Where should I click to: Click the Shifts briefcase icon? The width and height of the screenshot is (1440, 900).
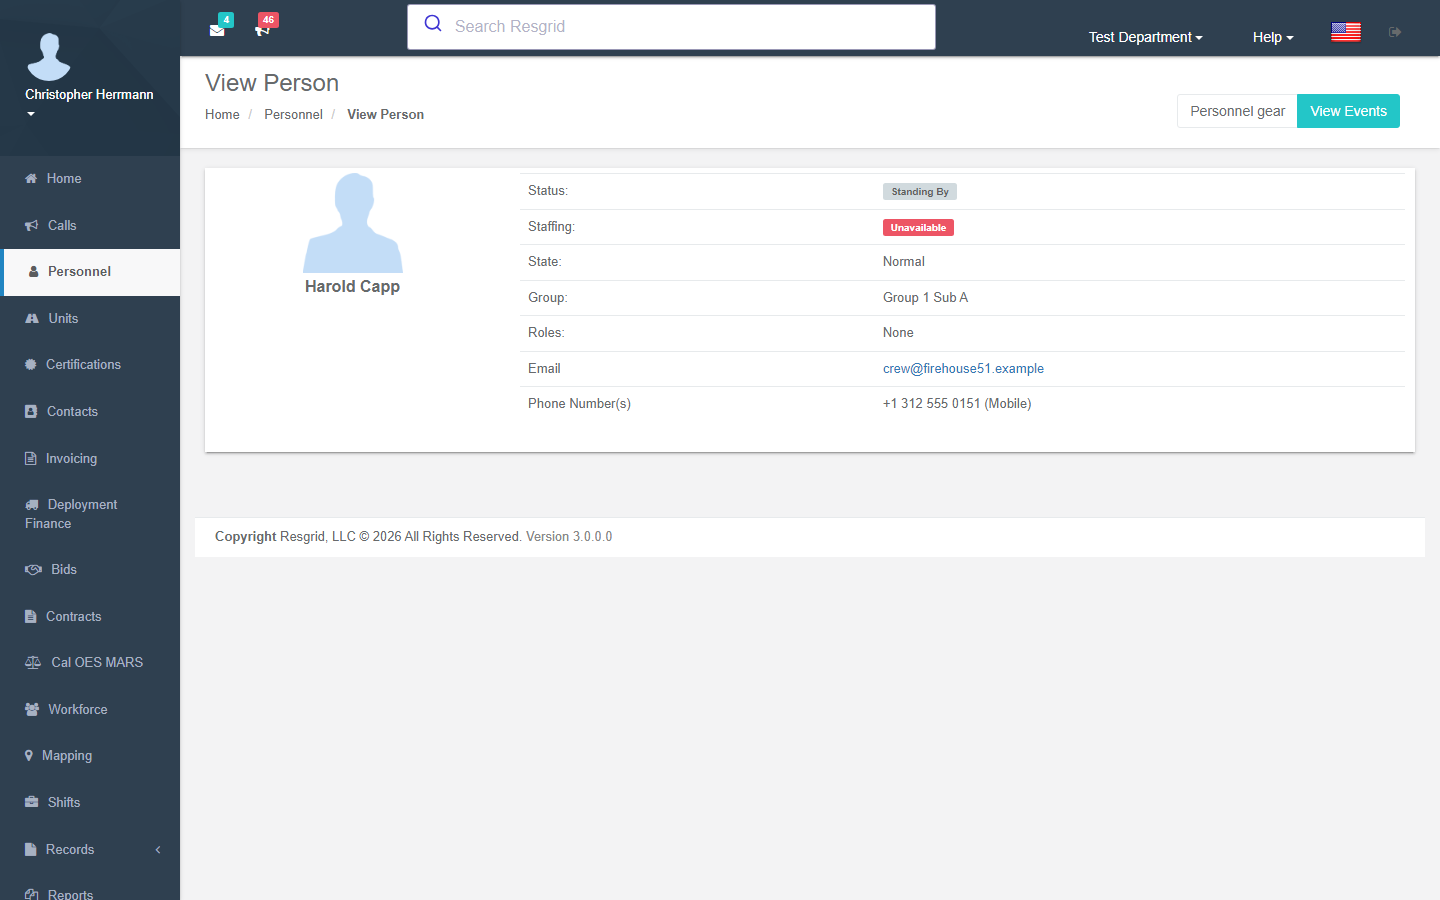click(x=32, y=803)
